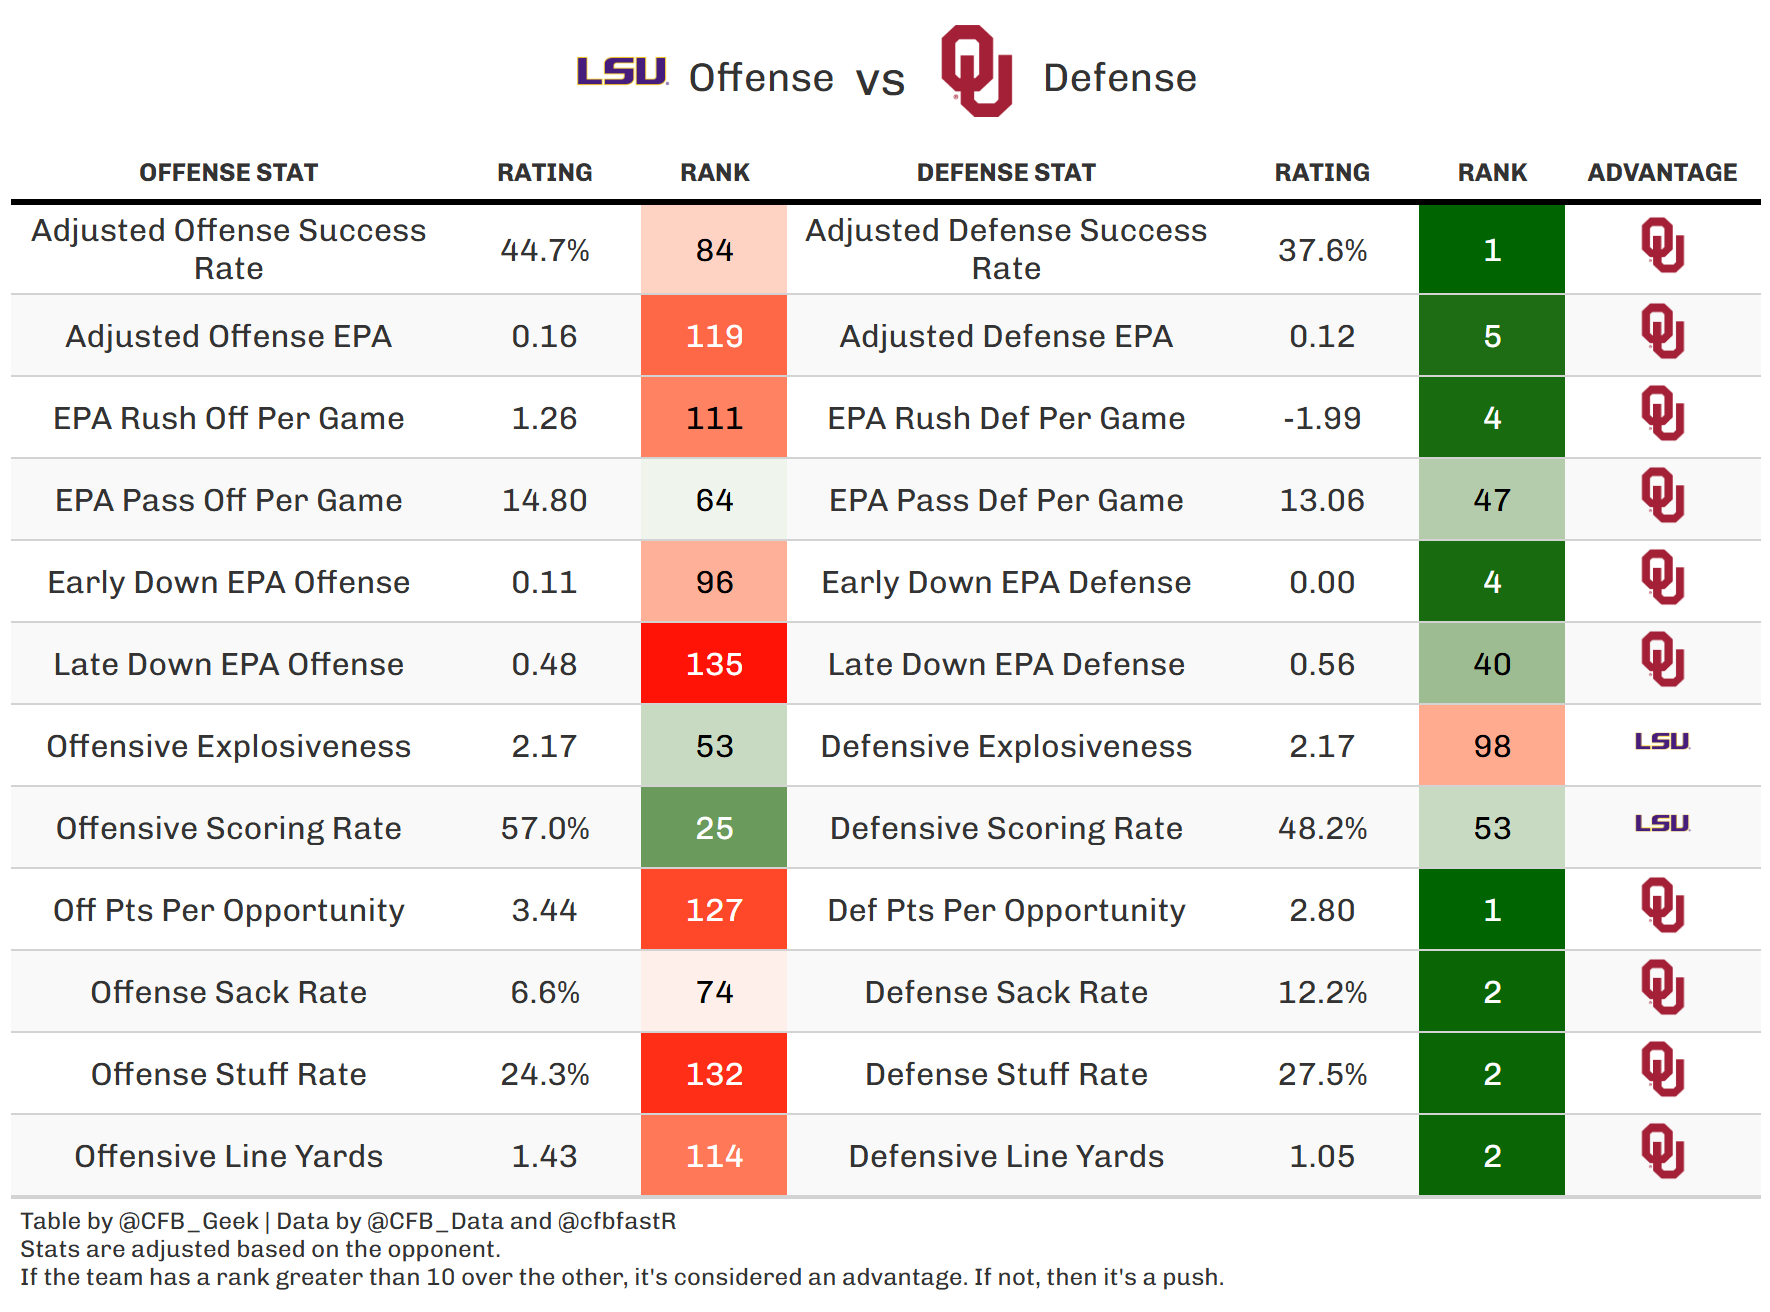Click Oklahoma logo in the Adjusted Defense EPA row

coord(1662,332)
